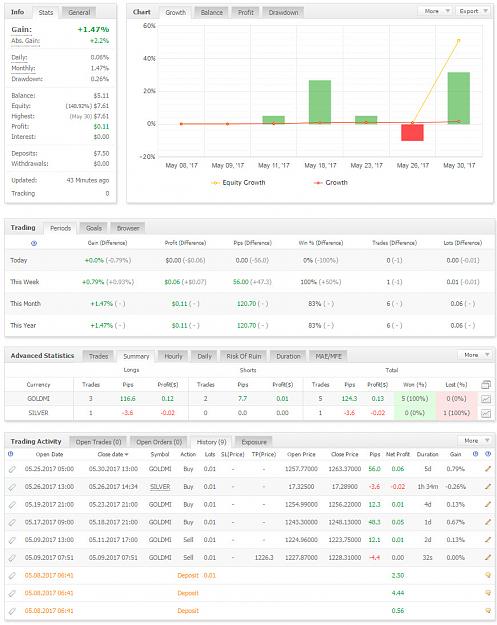497x625 pixels.
Task: Select the Drawdown chart tab
Action: (x=283, y=12)
